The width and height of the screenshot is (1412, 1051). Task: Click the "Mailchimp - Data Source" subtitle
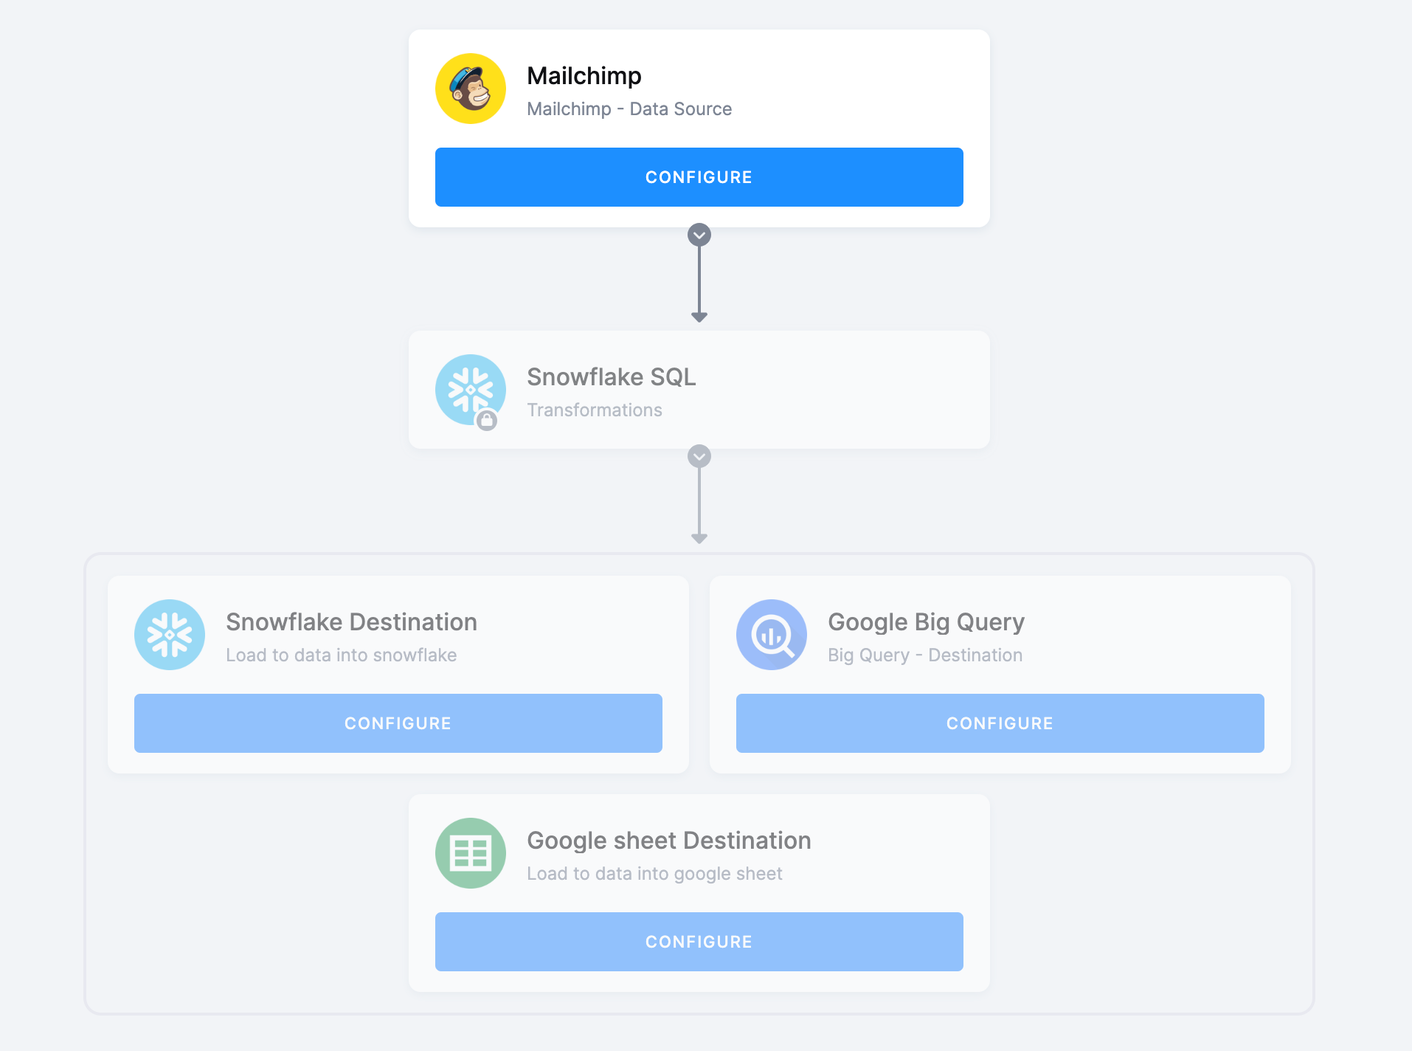point(629,109)
